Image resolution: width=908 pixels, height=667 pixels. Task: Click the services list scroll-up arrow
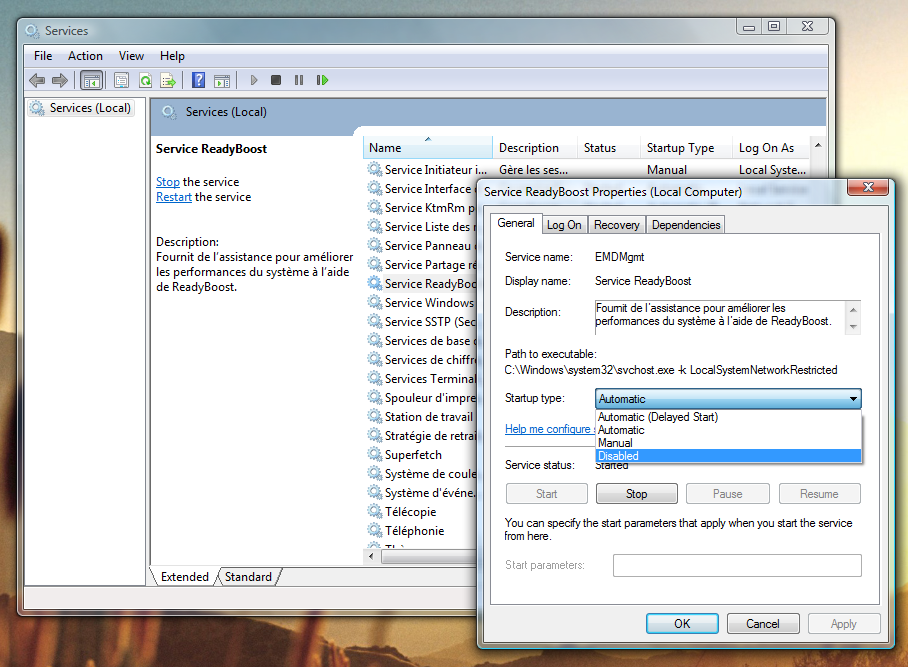pos(818,145)
